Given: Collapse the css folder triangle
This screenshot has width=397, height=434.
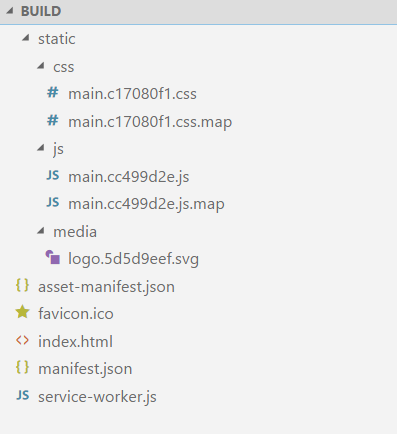Looking at the screenshot, I should tap(40, 66).
